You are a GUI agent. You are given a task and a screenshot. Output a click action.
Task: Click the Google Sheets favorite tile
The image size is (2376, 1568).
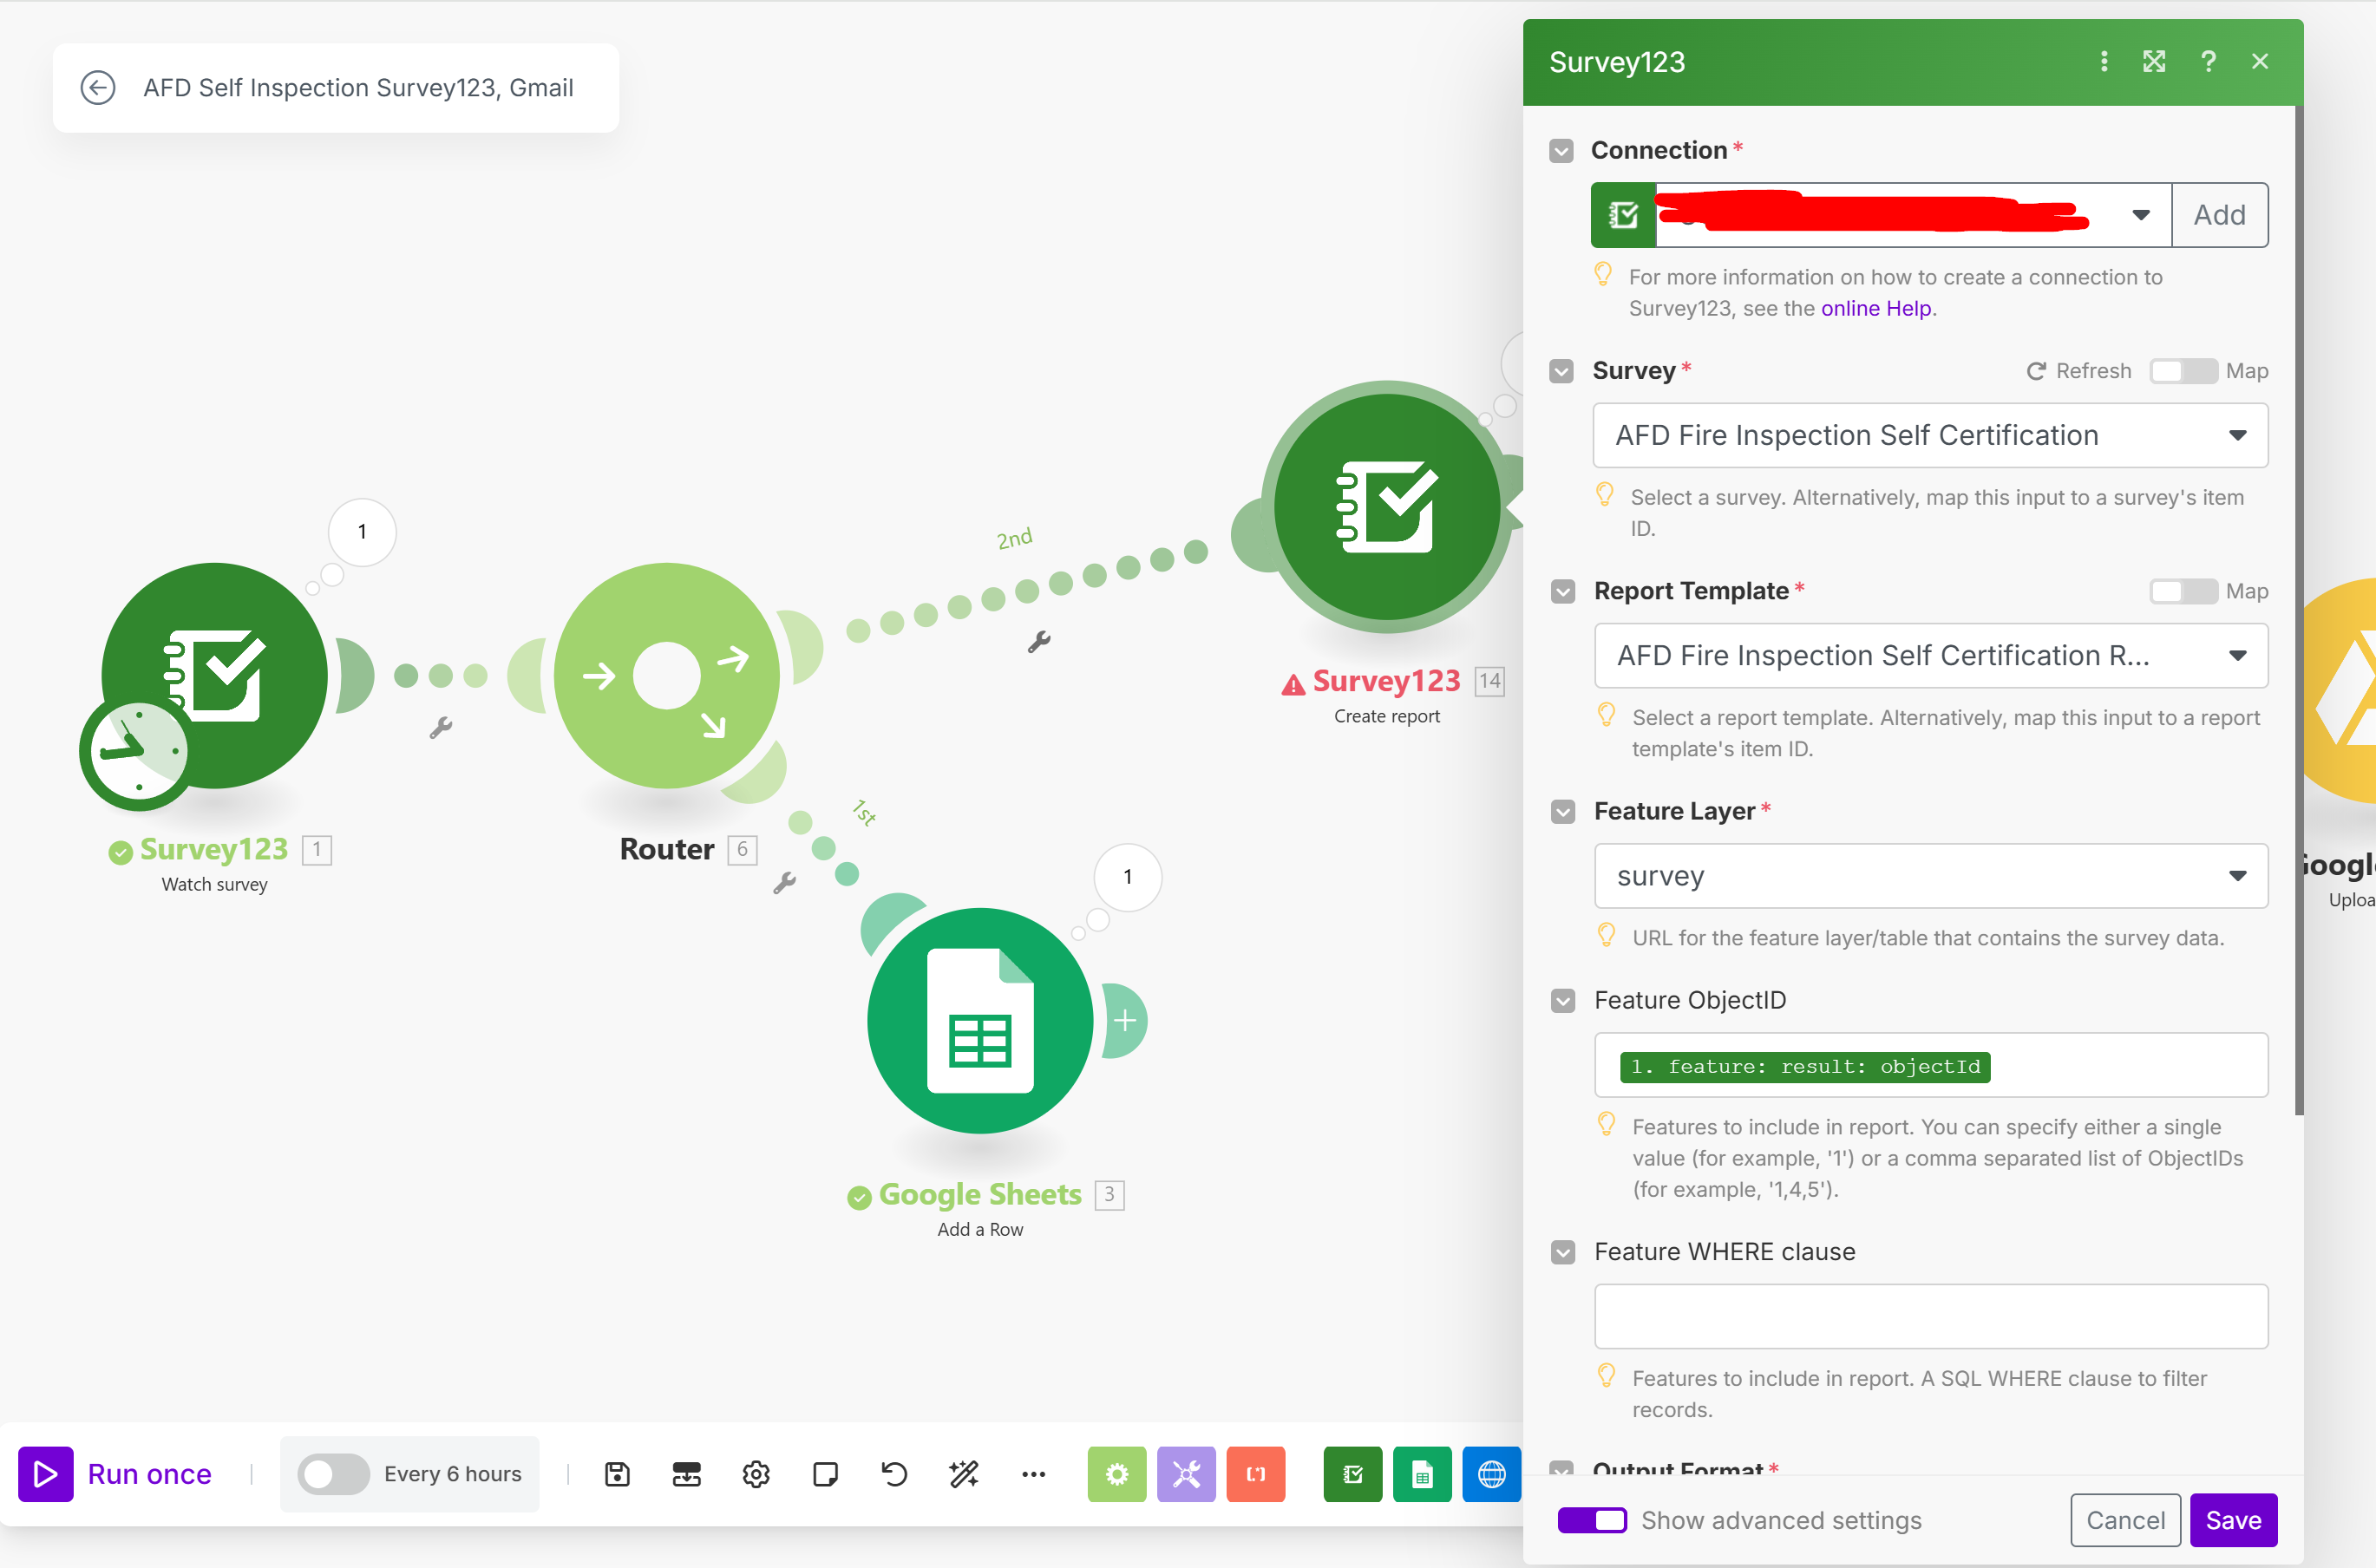coord(1422,1474)
